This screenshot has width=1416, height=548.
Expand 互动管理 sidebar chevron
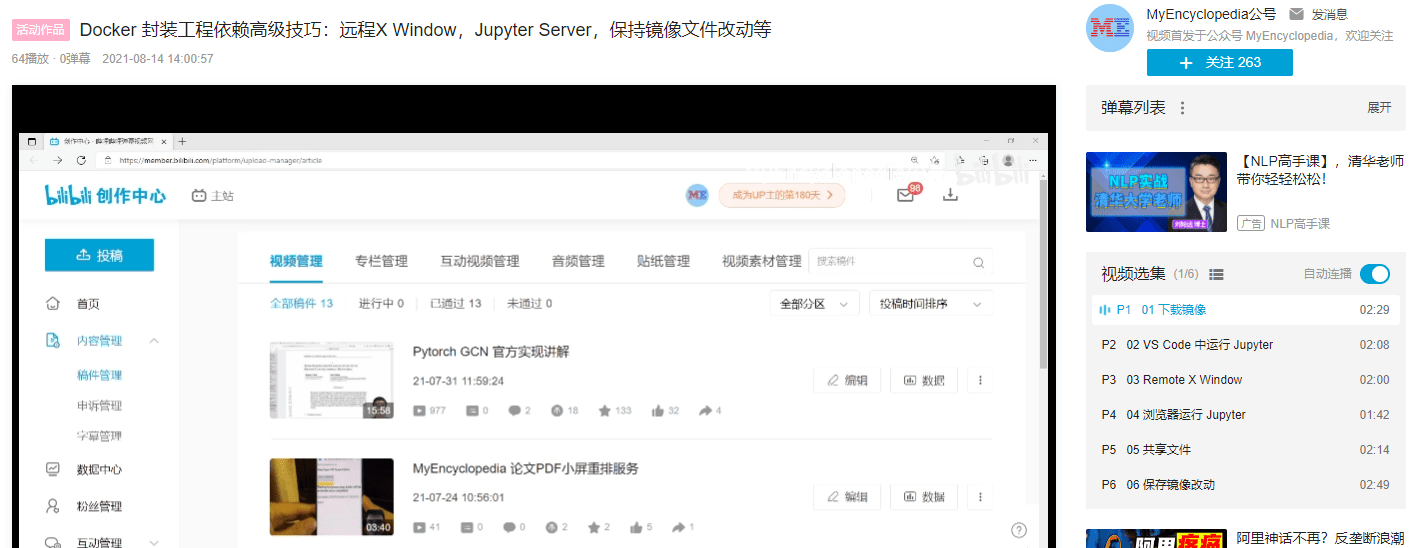[154, 542]
